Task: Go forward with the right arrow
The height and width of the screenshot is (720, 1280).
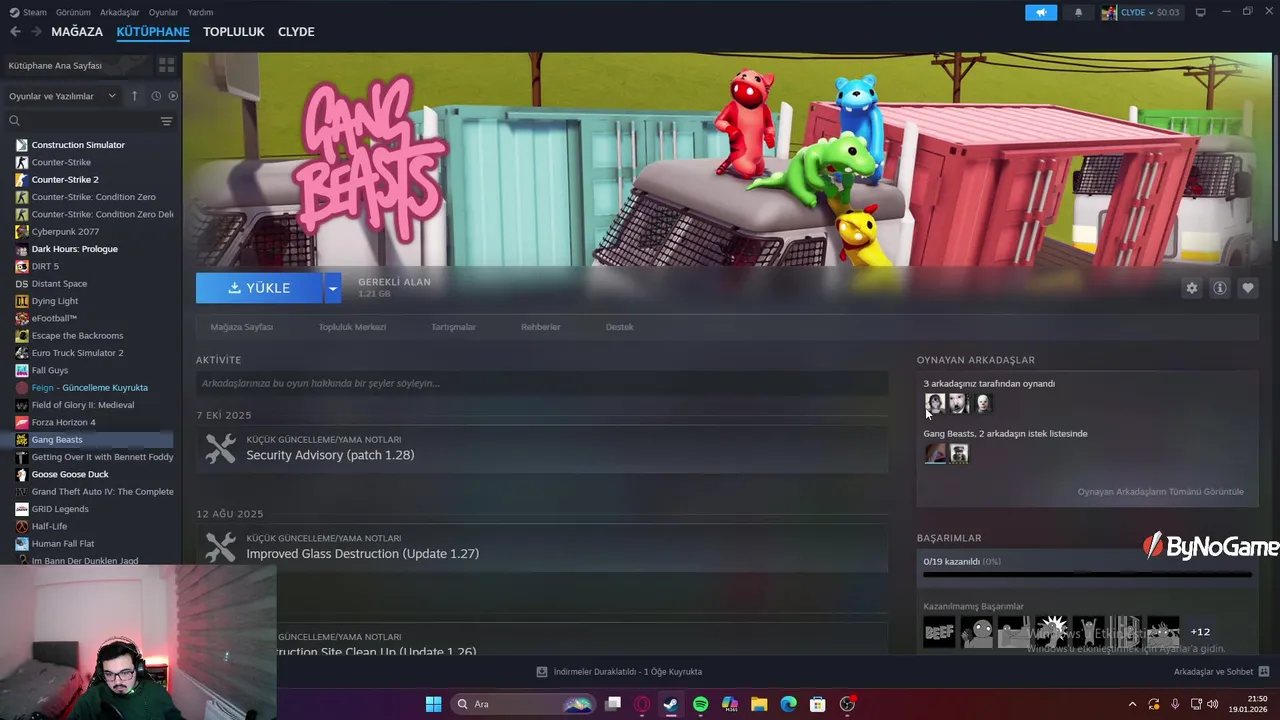Action: point(36,32)
